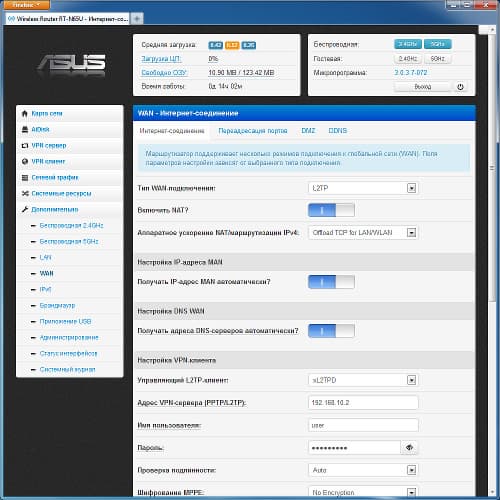This screenshot has height=500, width=500.
Task: Click the page vertical scrollbar
Action: 492,167
